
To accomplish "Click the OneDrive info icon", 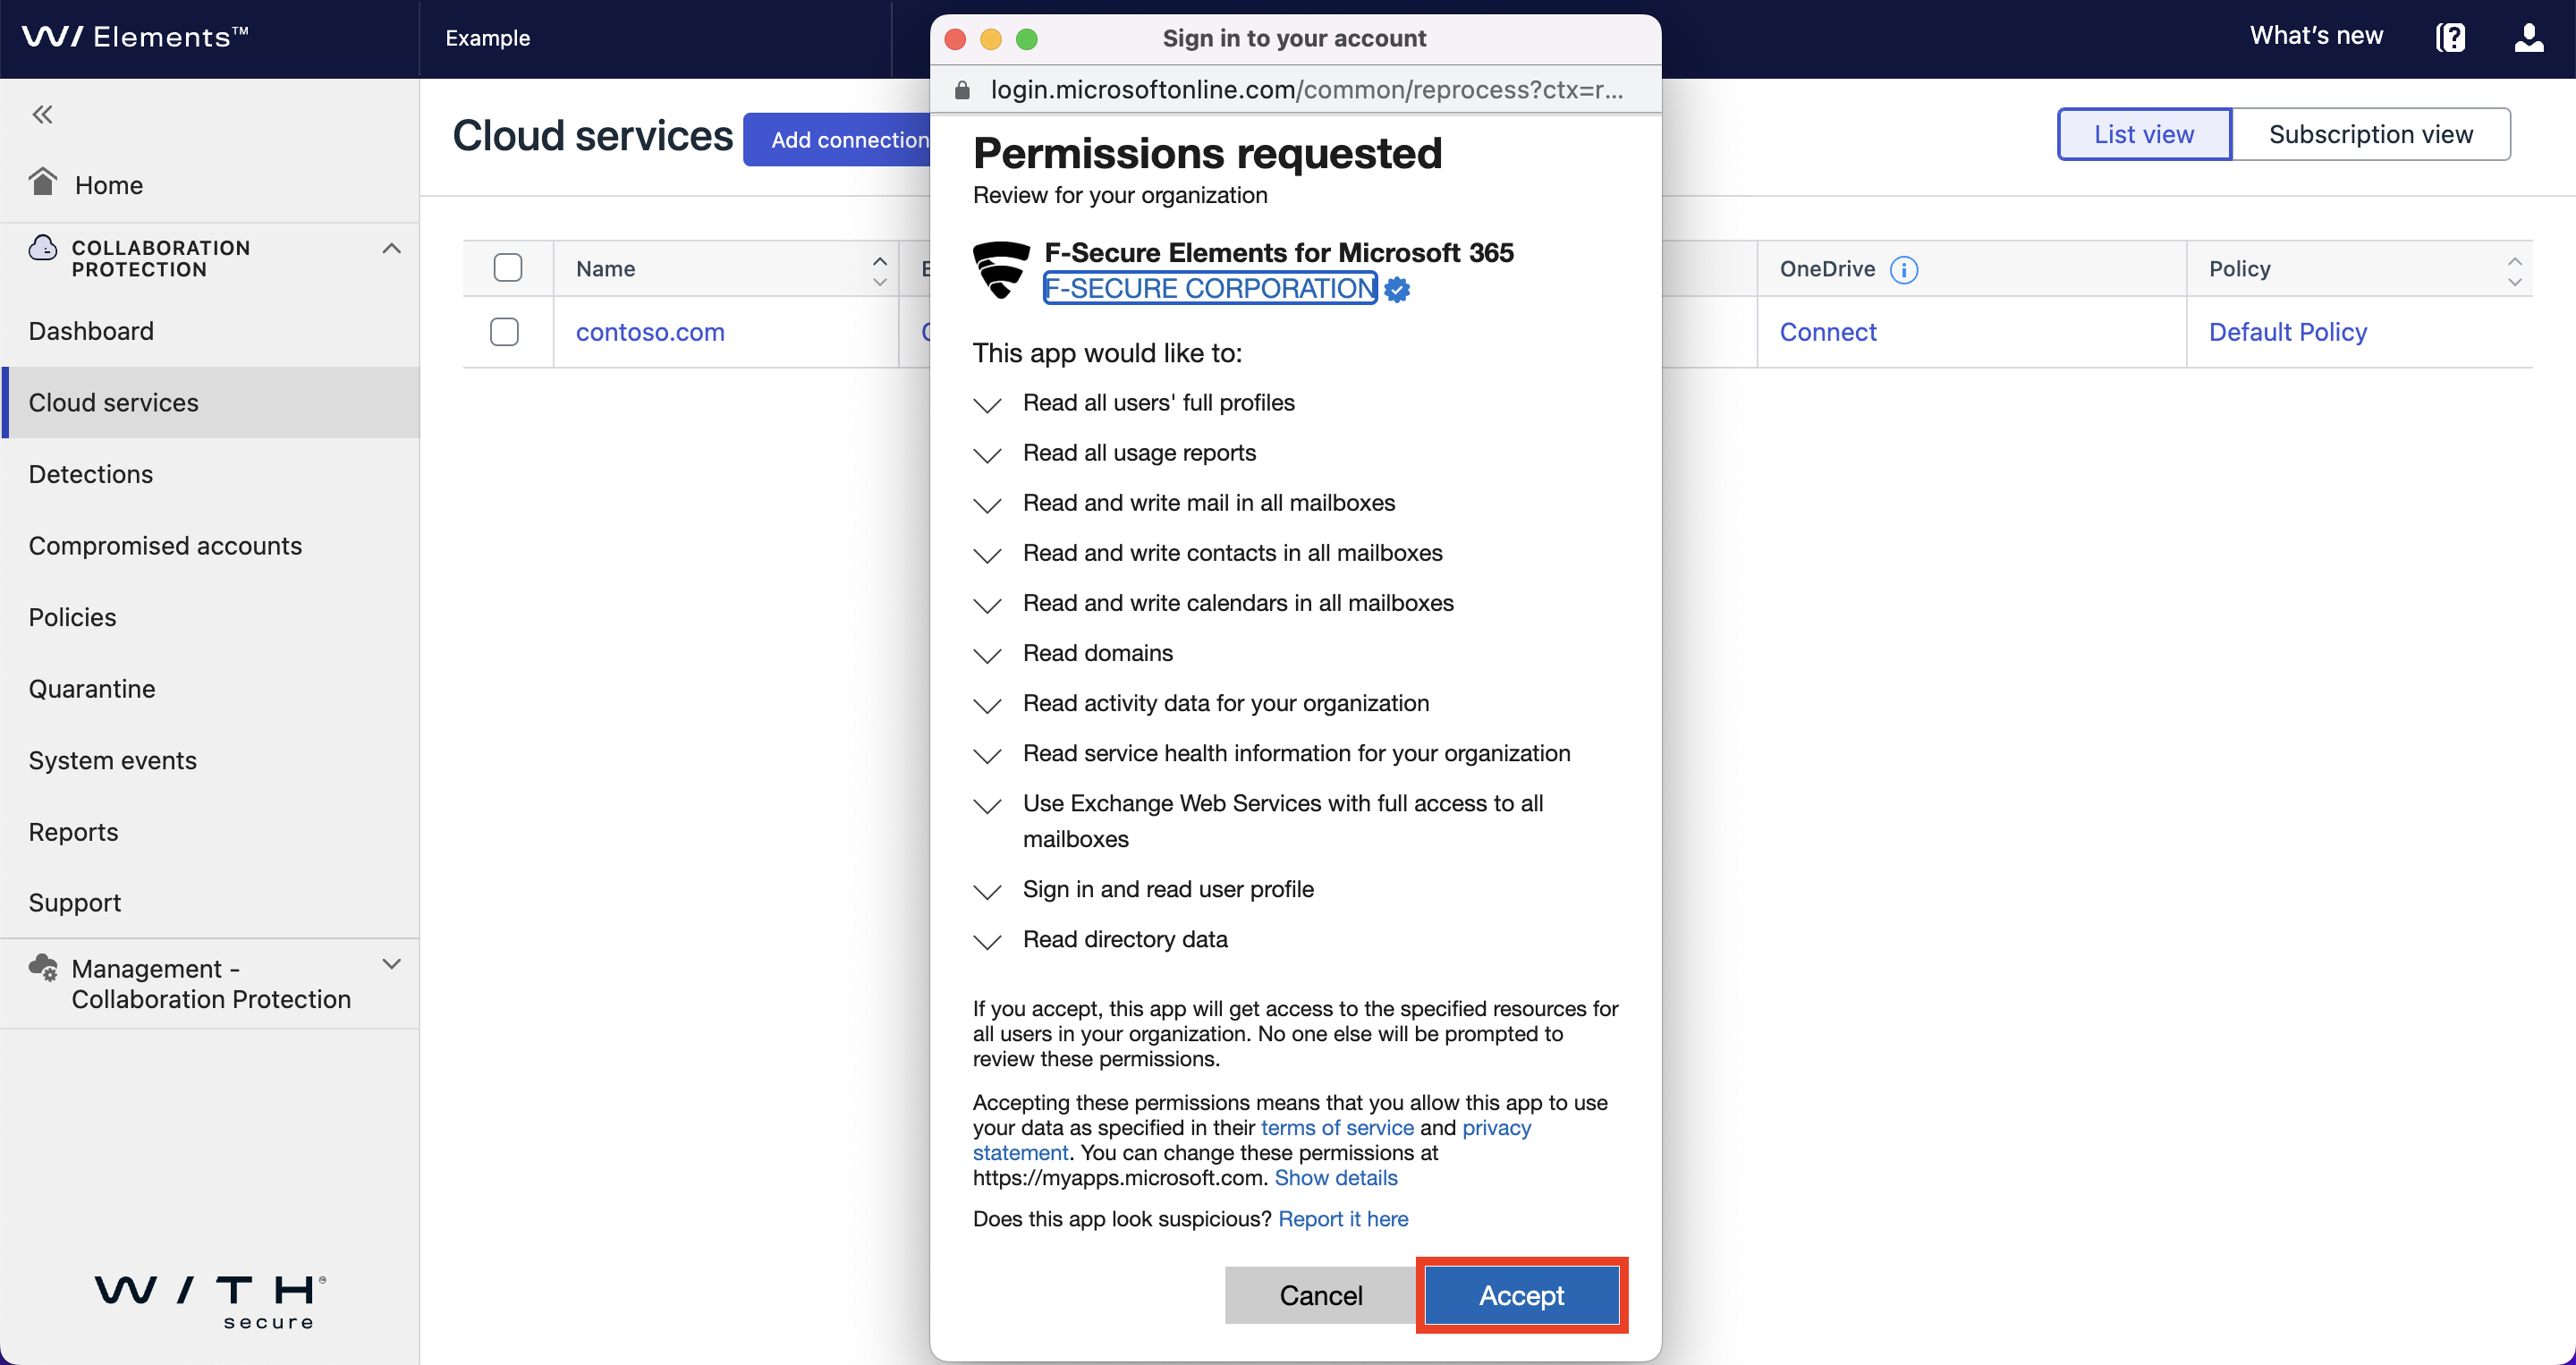I will tap(1903, 269).
